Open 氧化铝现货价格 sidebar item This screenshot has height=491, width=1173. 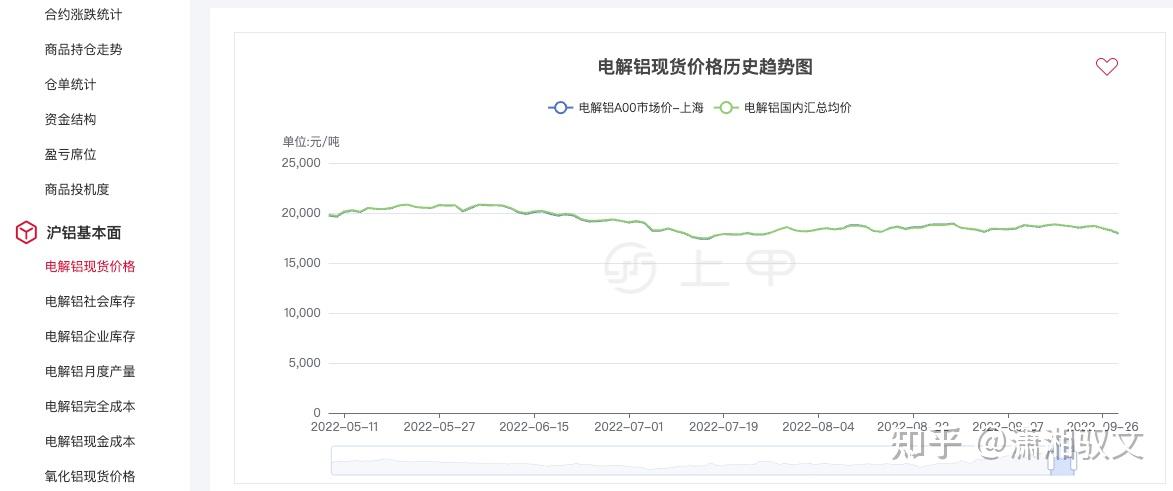point(90,476)
